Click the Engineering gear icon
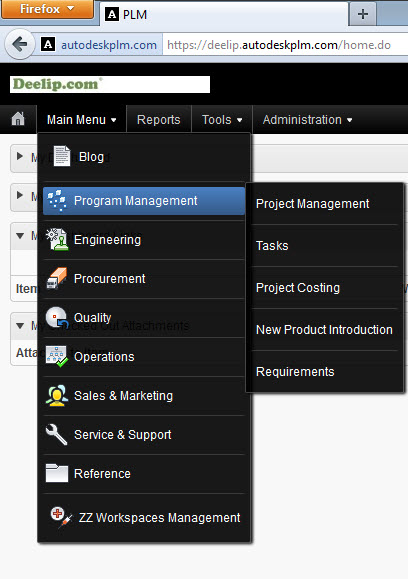This screenshot has width=408, height=579. 57,239
